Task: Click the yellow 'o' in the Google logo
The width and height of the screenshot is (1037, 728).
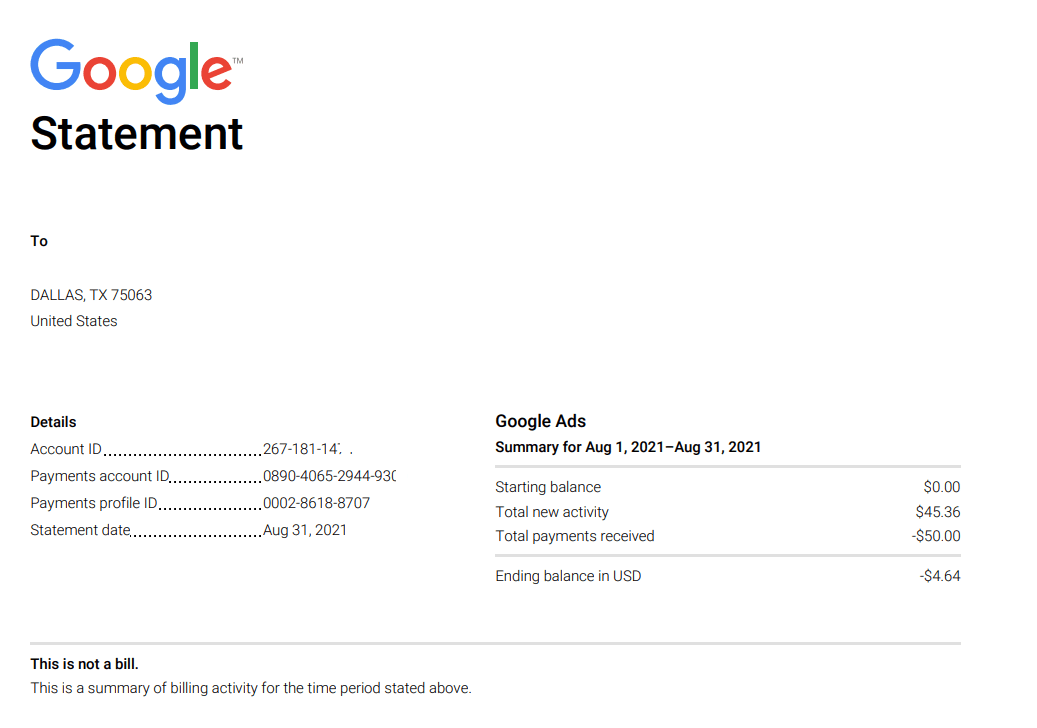Action: point(134,73)
